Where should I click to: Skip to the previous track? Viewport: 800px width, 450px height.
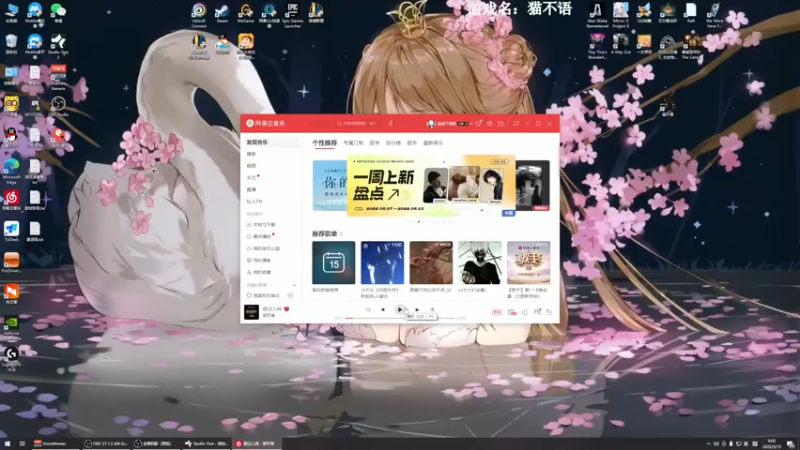[x=383, y=310]
